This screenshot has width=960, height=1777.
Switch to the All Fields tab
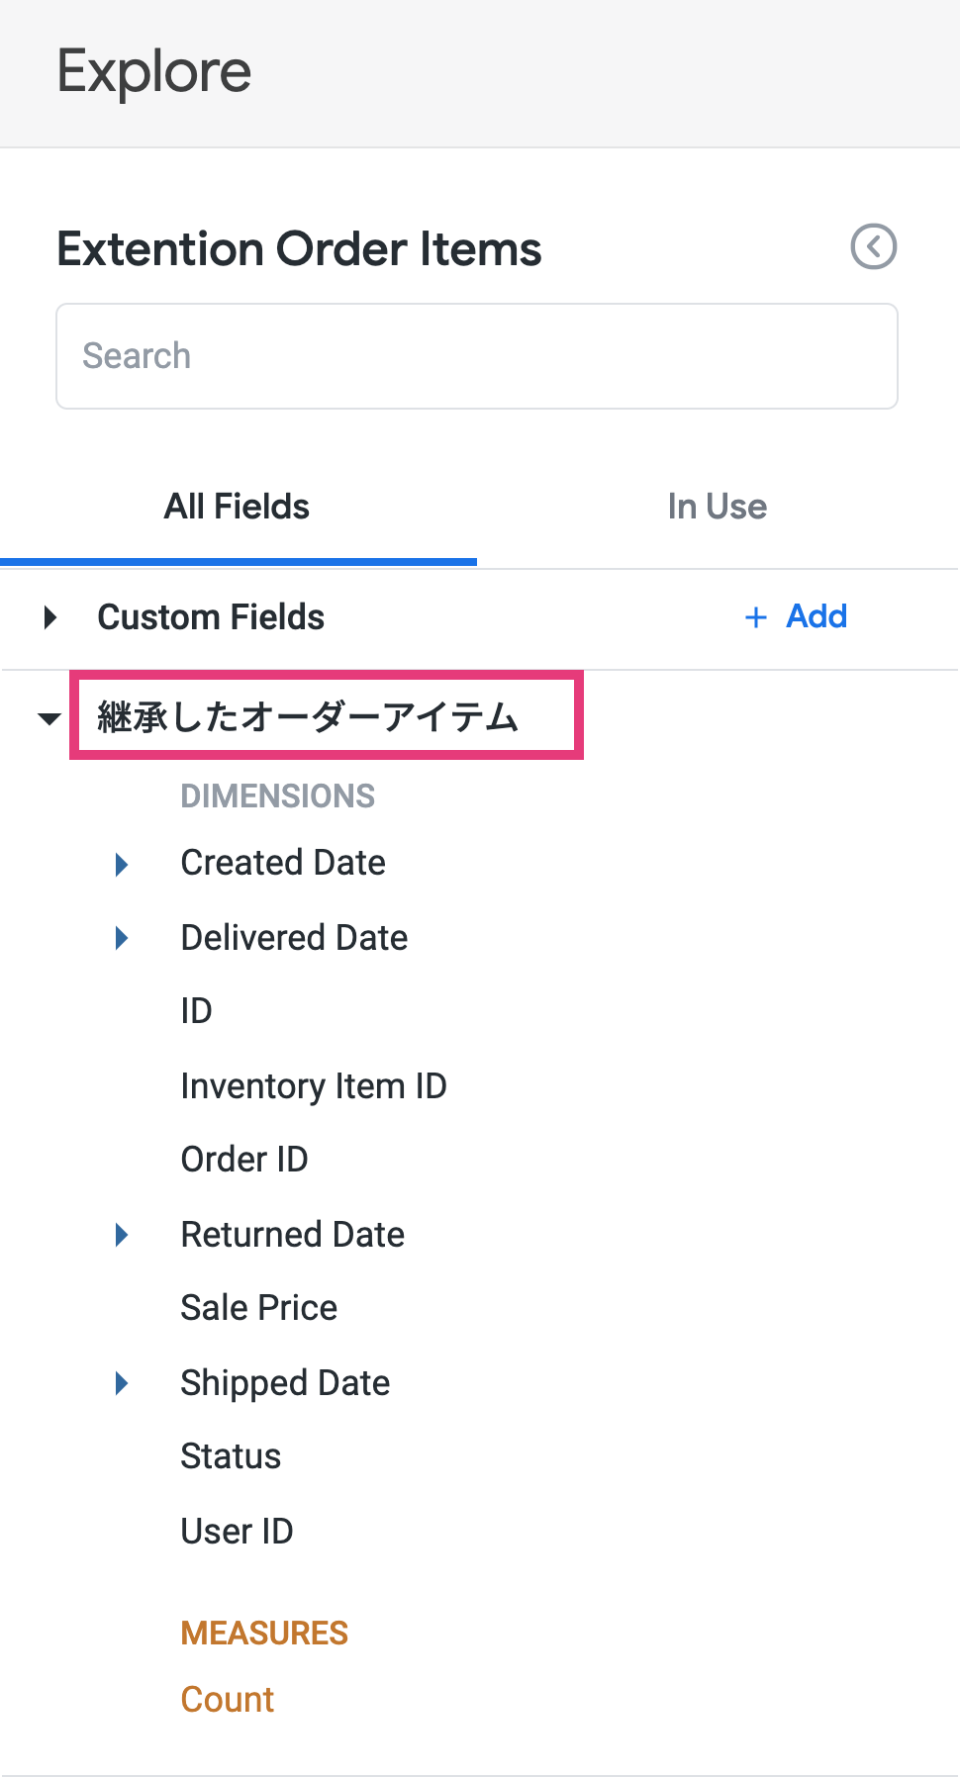238,507
